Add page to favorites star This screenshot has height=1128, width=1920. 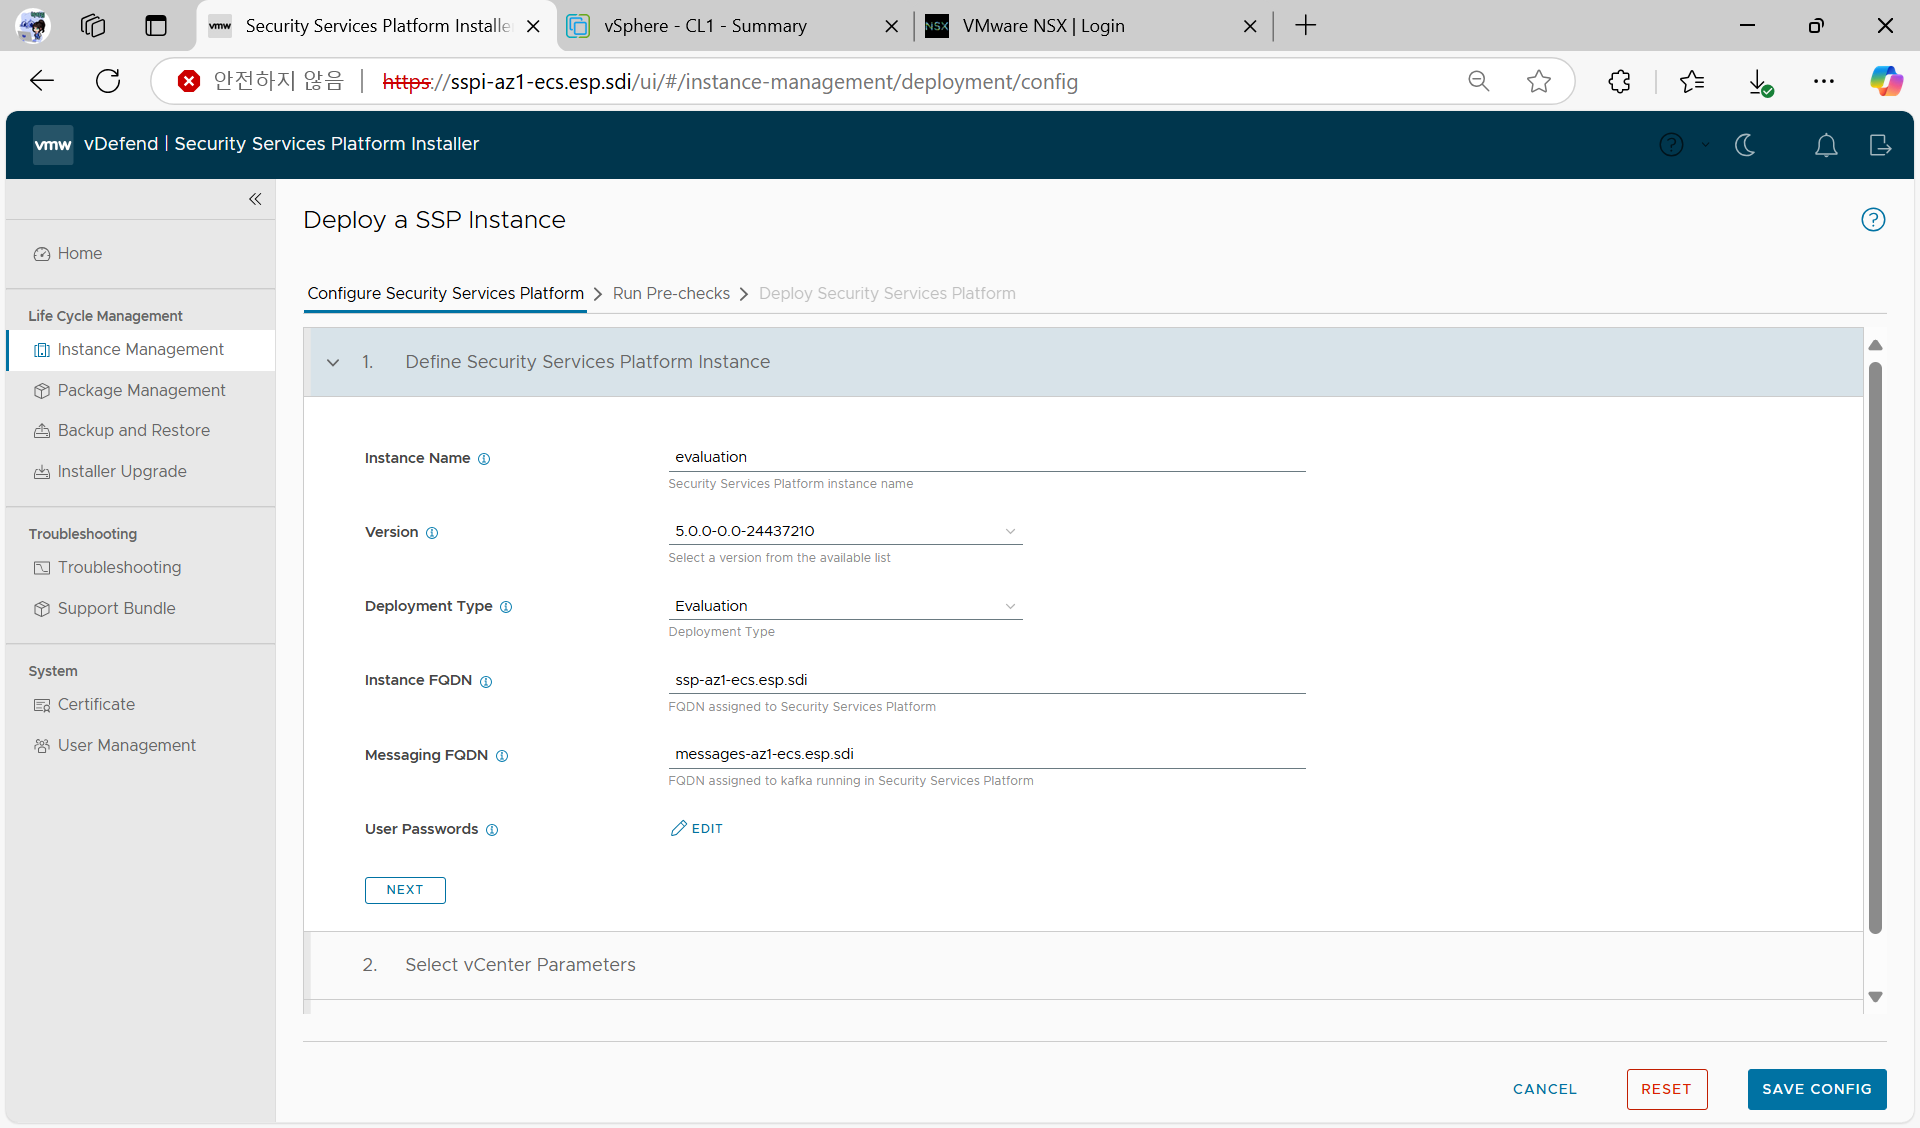(1539, 81)
